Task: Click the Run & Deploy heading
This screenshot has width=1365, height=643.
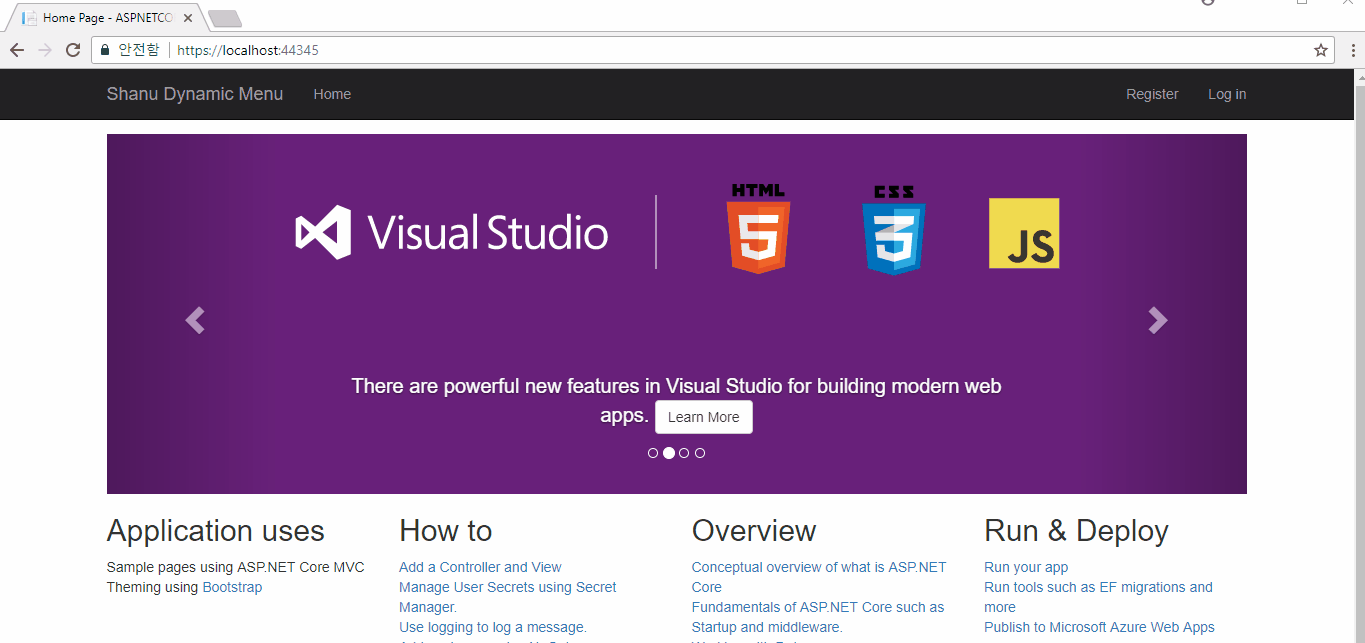Action: tap(1076, 530)
